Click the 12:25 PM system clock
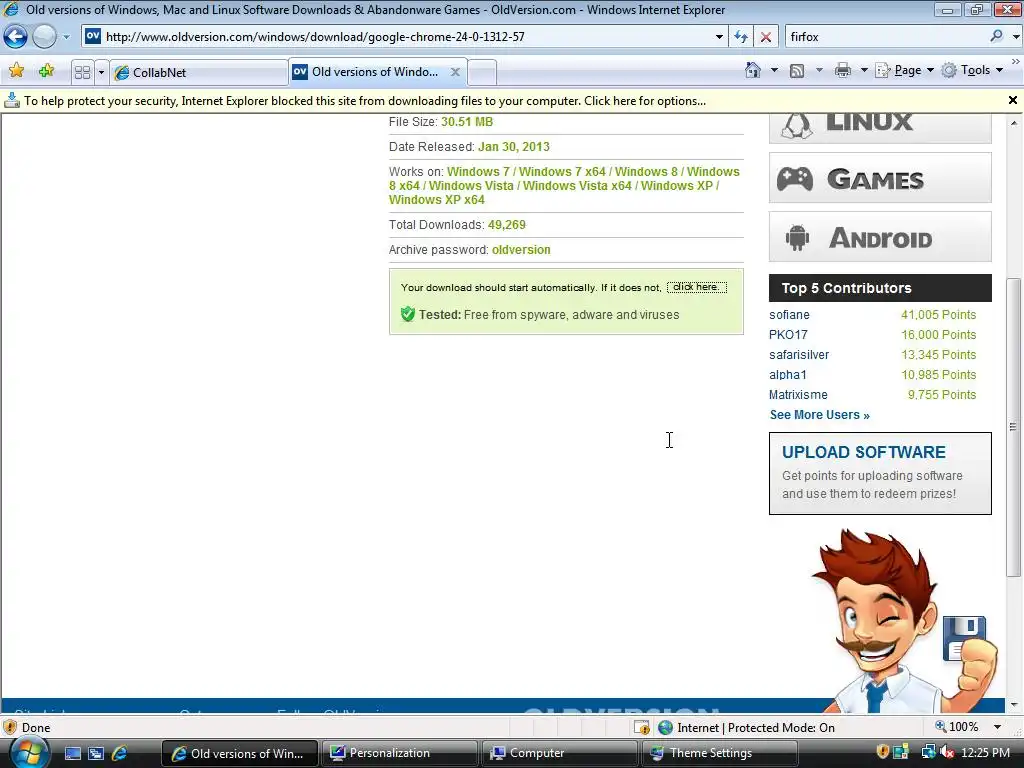Image resolution: width=1024 pixels, height=768 pixels. click(x=985, y=753)
